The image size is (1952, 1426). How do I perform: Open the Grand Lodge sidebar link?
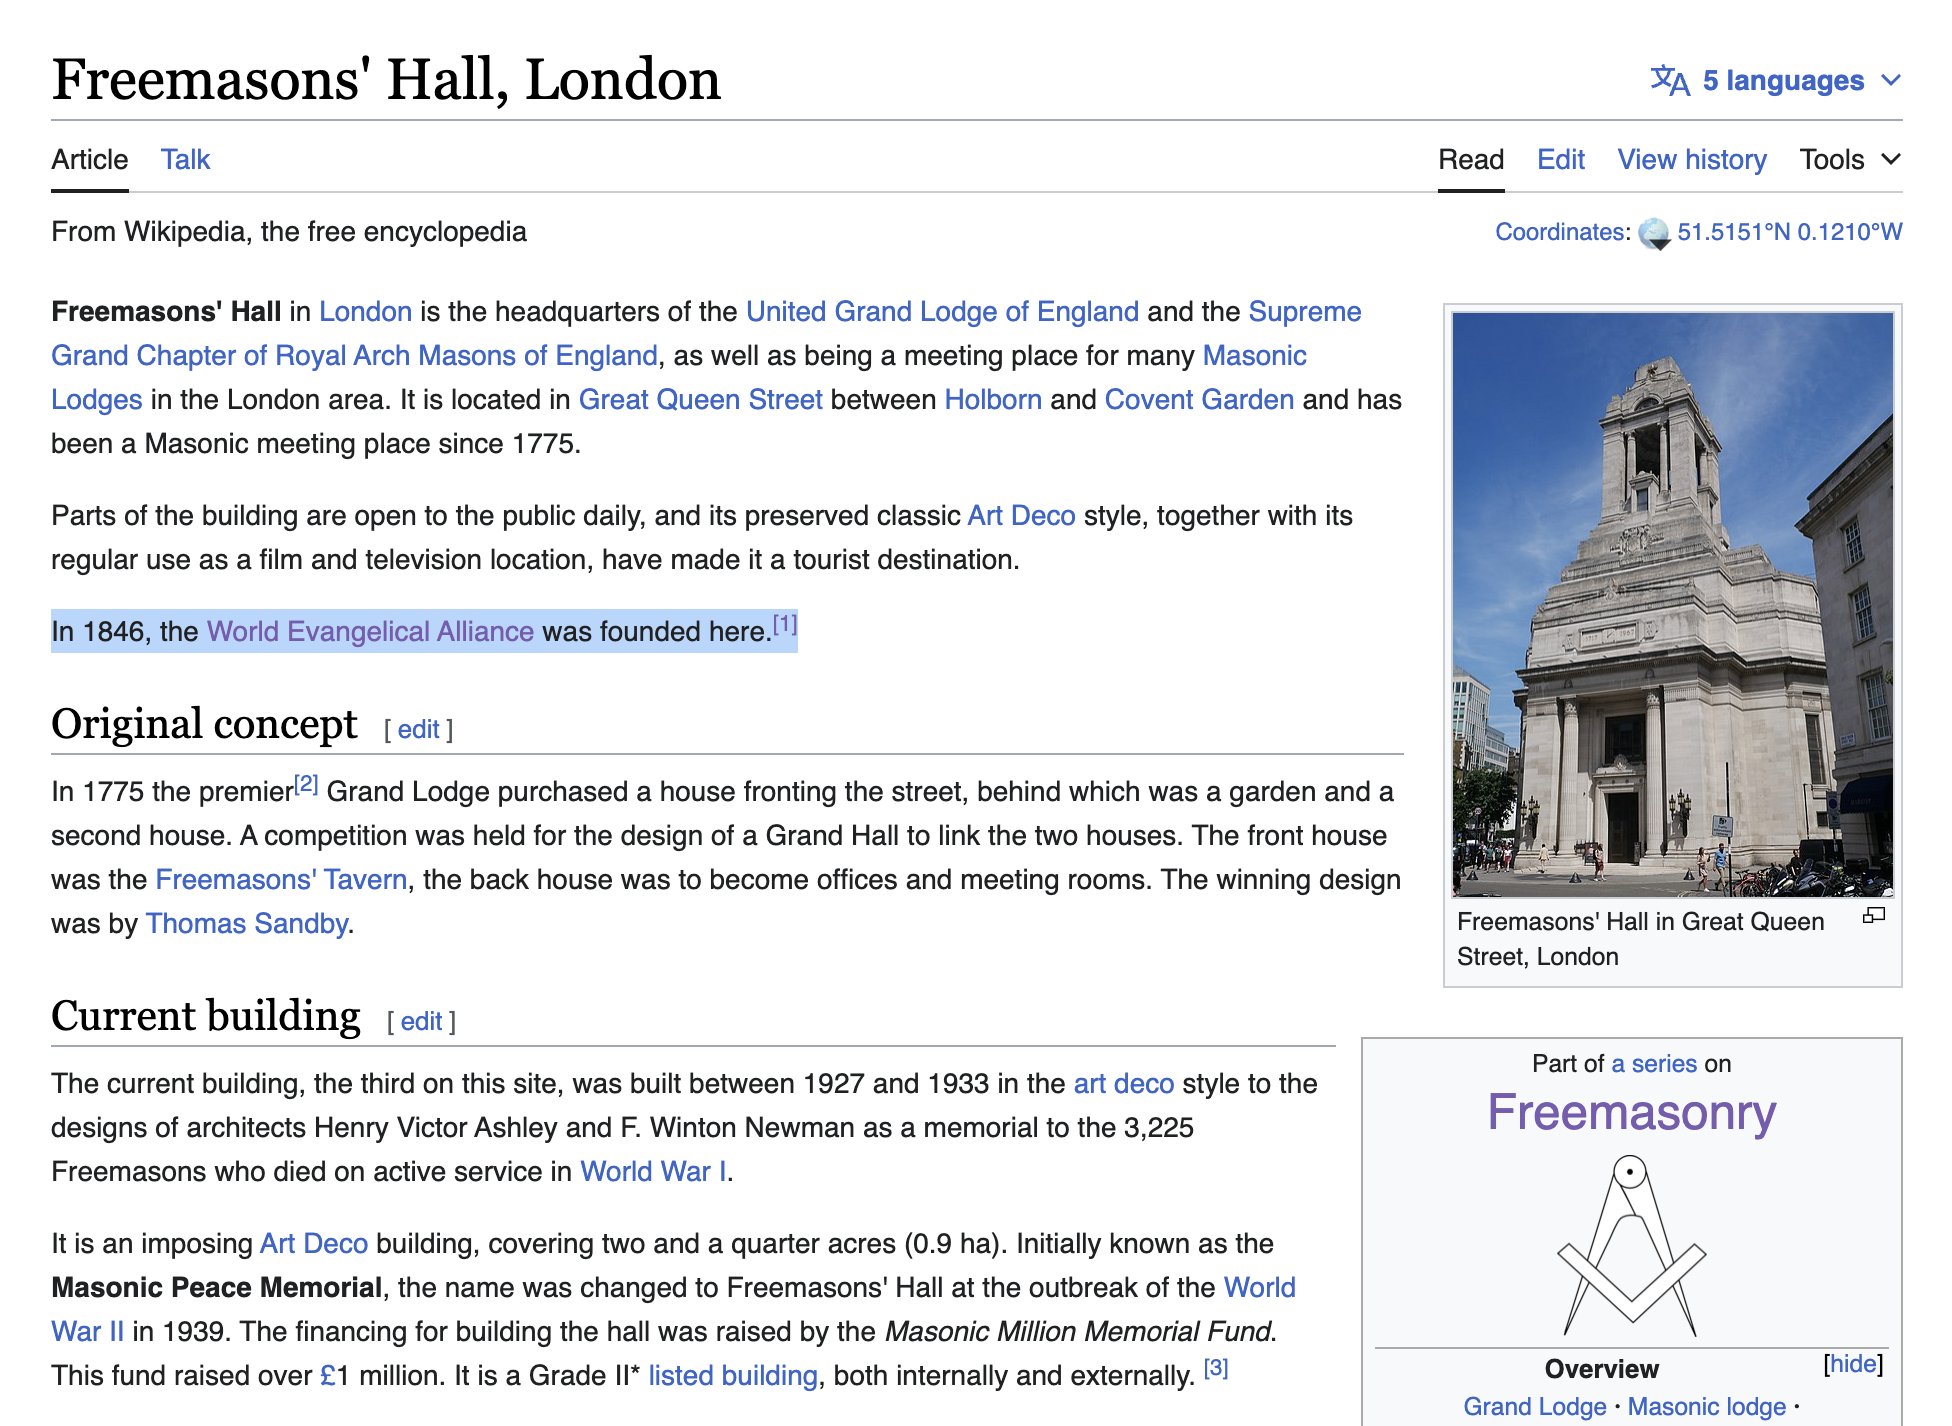point(1535,1406)
